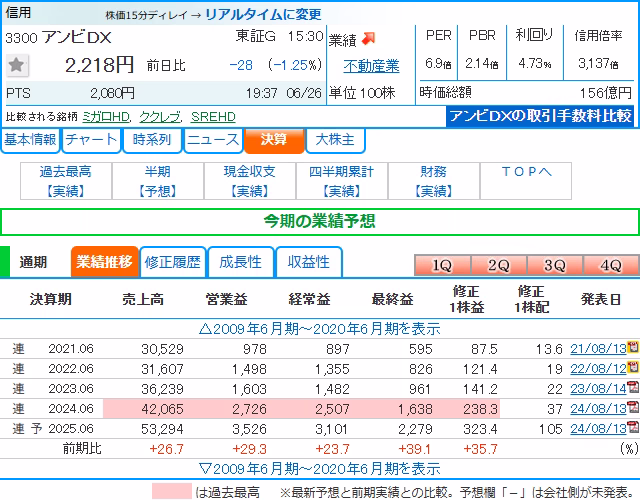The width and height of the screenshot is (640, 500).
Task: Open 24/08/13 link in the 2025.06 row
Action: click(x=598, y=429)
